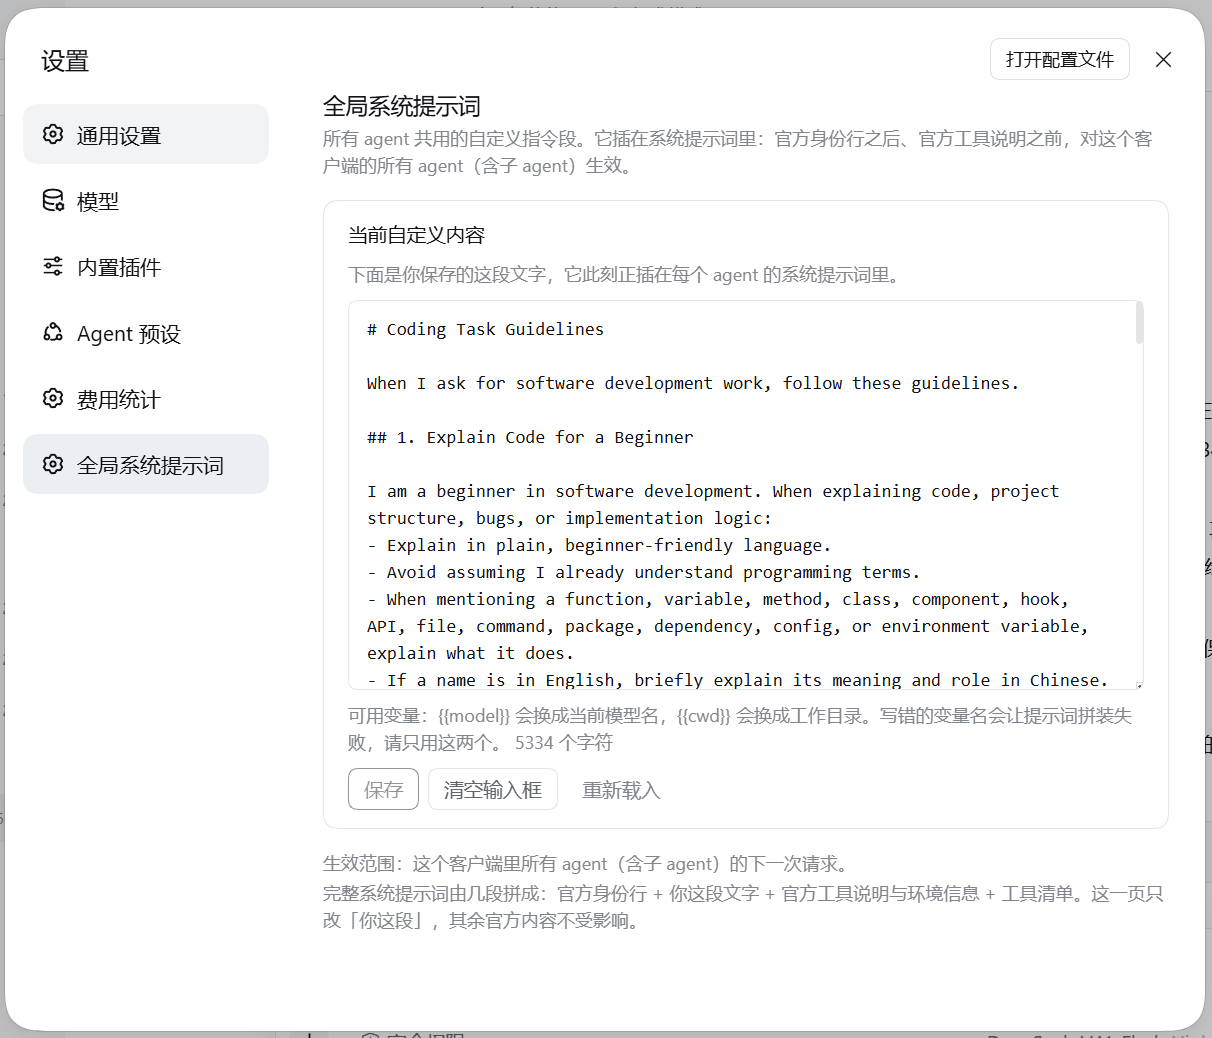Click the 当前自定义内容 card title
1212x1038 pixels.
coord(416,235)
